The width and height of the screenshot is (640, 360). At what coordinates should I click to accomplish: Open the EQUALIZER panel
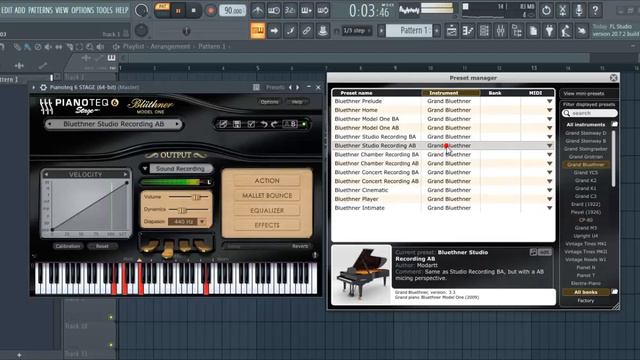pyautogui.click(x=267, y=210)
